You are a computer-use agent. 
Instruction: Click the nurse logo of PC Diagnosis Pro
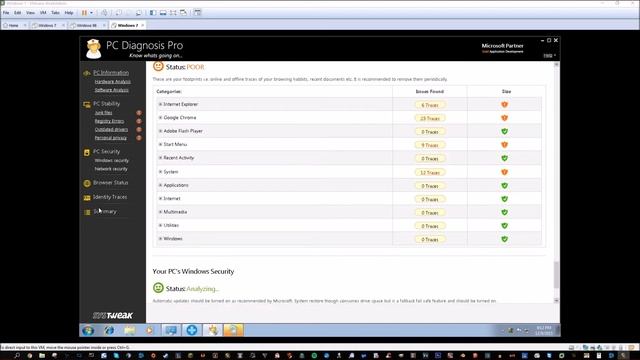pyautogui.click(x=93, y=49)
